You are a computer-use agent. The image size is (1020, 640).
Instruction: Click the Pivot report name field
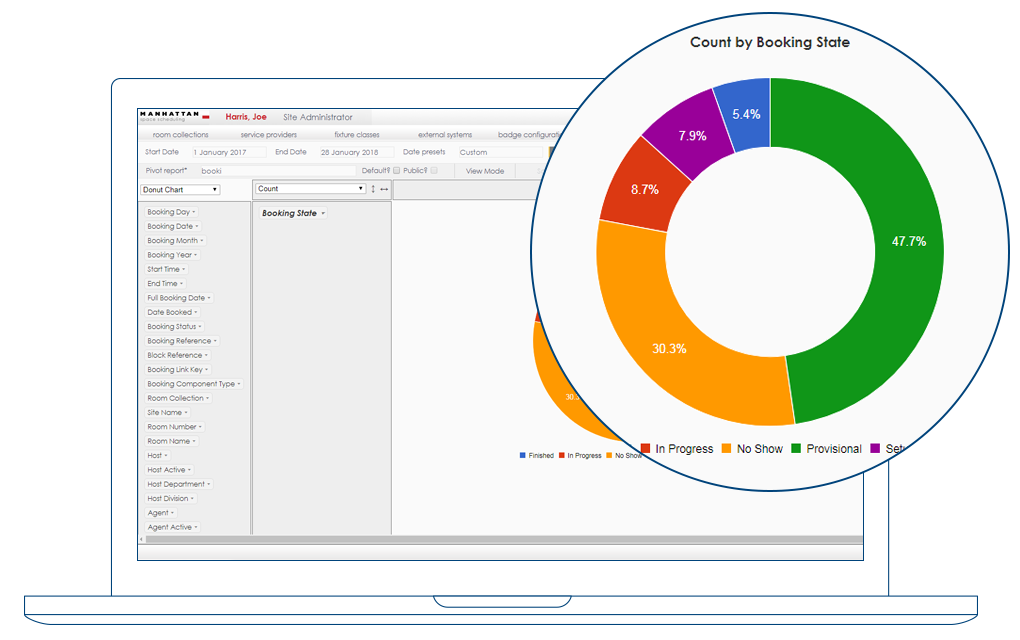(x=278, y=170)
